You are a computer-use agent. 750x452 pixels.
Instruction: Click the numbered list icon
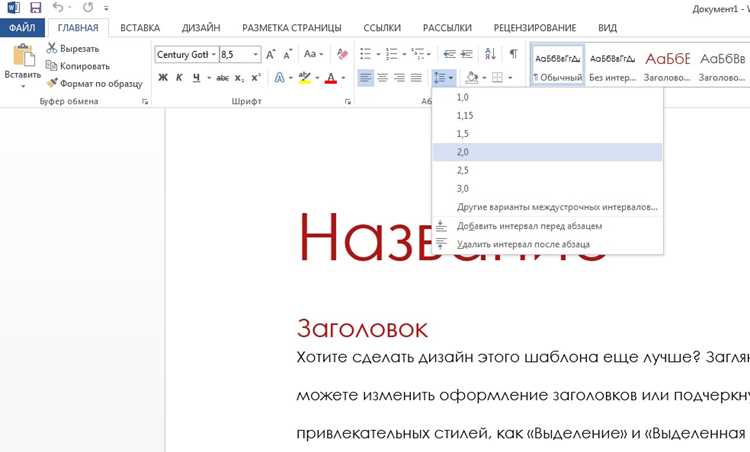click(391, 54)
